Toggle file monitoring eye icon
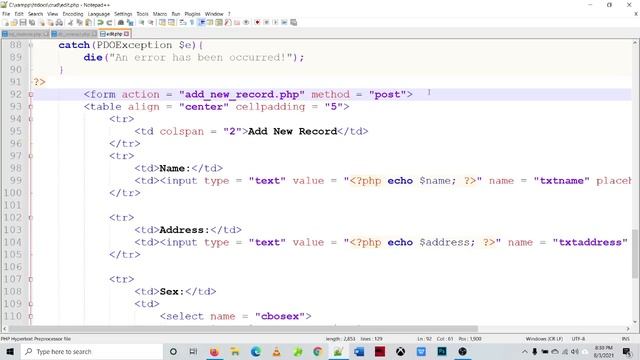 pos(246,22)
